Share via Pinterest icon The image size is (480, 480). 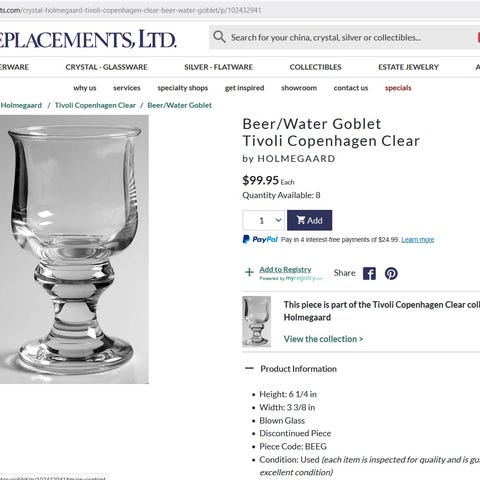(391, 274)
